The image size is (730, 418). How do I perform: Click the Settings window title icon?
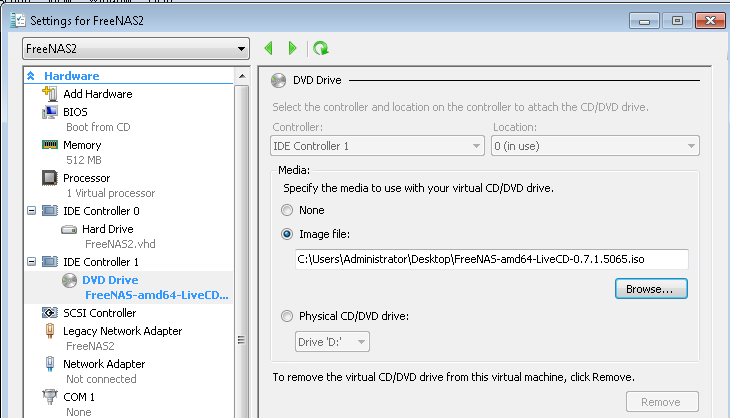click(18, 20)
